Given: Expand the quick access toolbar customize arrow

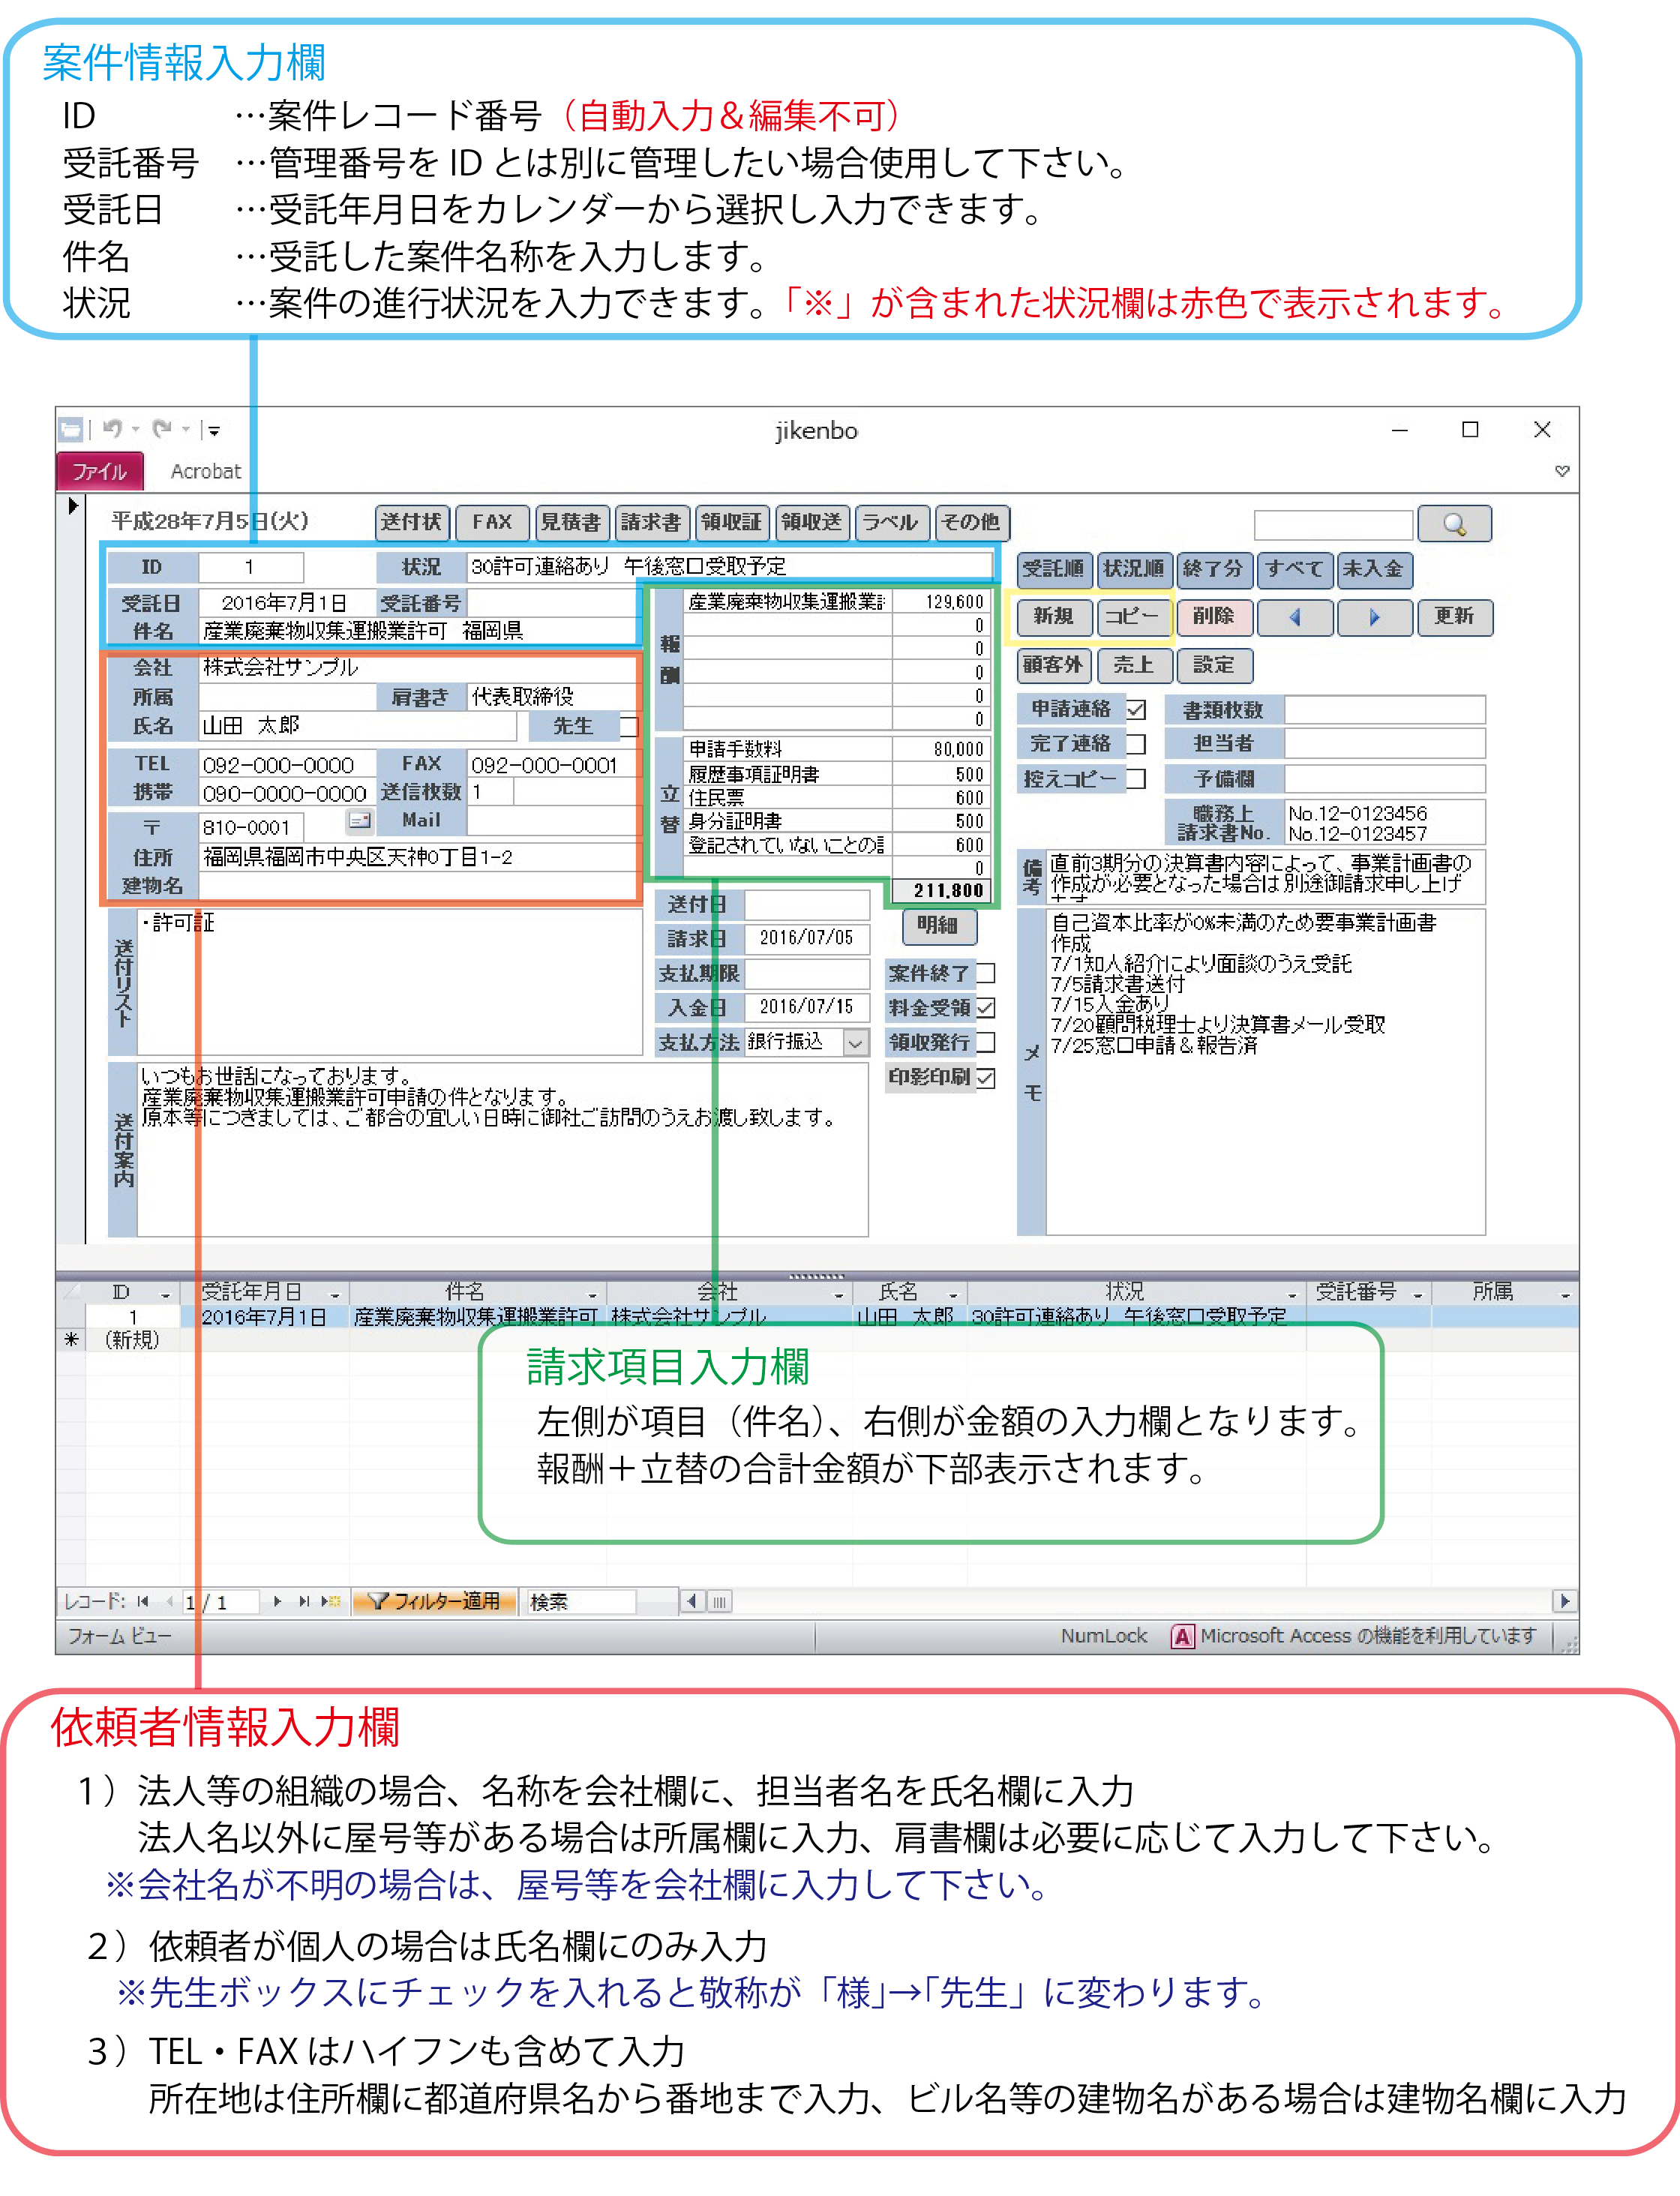Looking at the screenshot, I should [x=214, y=431].
